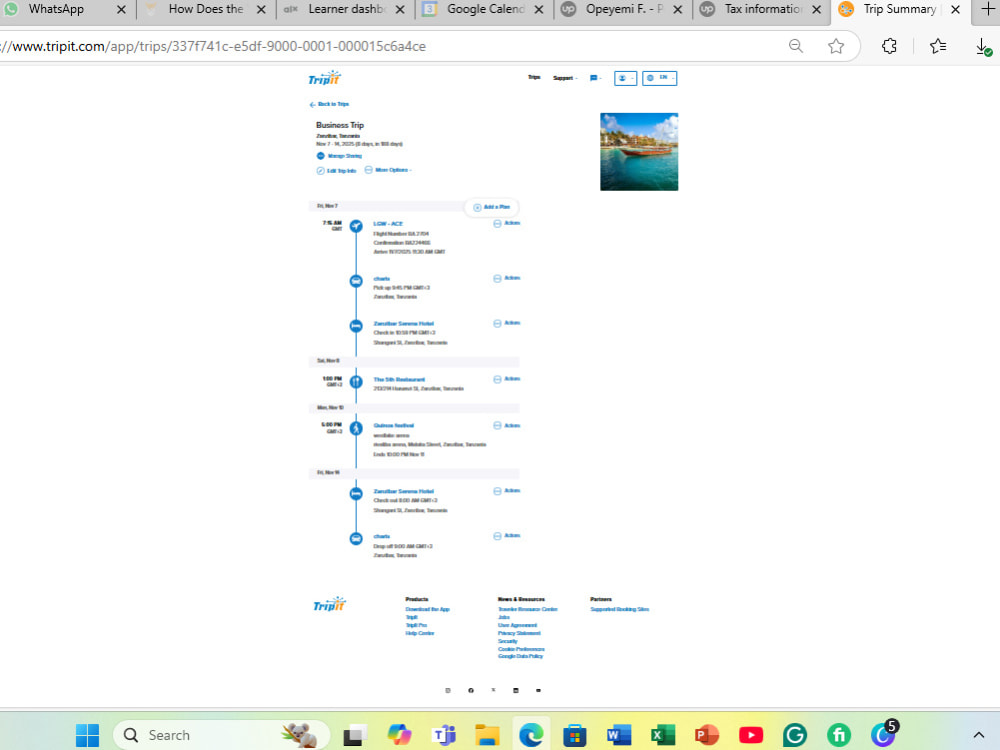Open the EN language selector
This screenshot has height=750, width=1000.
pos(659,78)
